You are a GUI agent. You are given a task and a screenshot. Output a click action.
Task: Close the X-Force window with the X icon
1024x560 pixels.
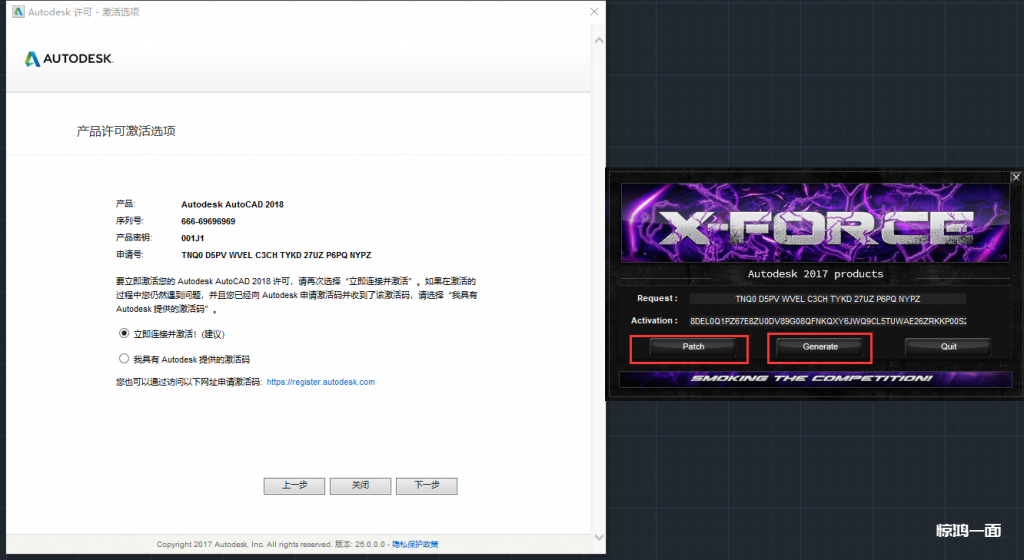click(x=1015, y=177)
